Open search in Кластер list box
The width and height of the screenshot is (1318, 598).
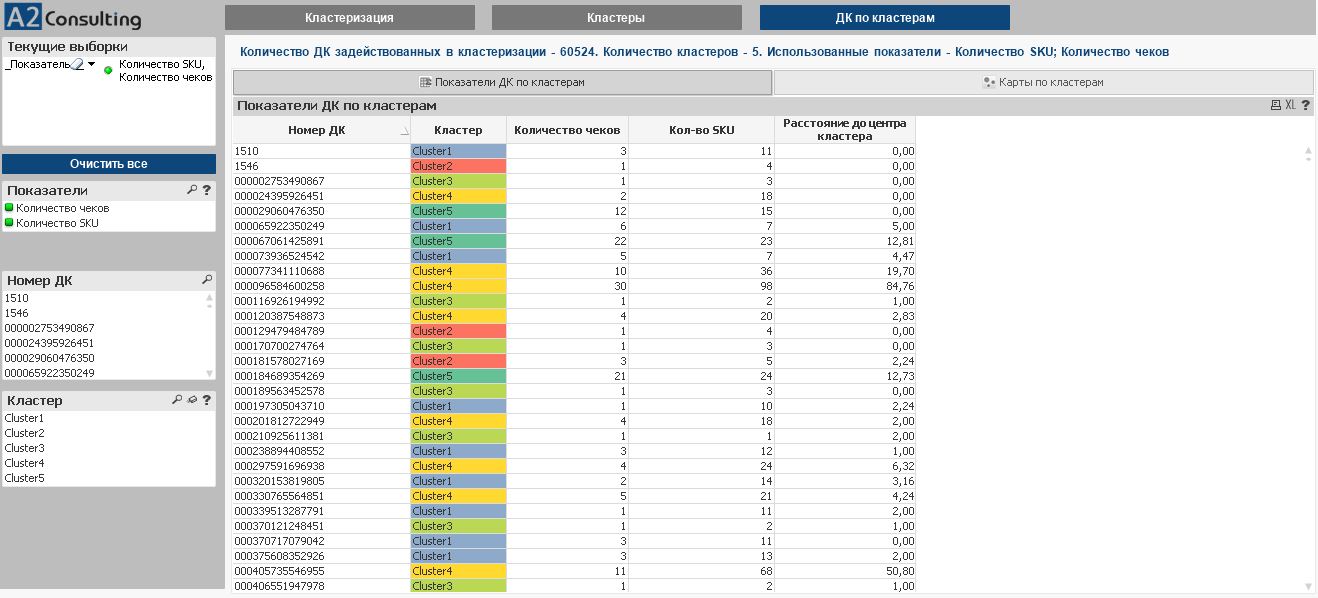177,400
